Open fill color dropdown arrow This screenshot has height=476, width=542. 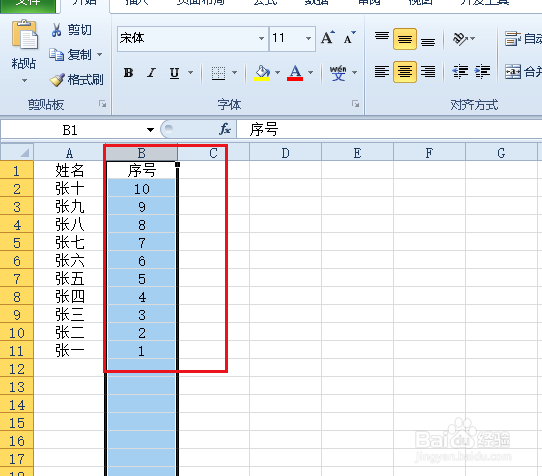click(277, 73)
